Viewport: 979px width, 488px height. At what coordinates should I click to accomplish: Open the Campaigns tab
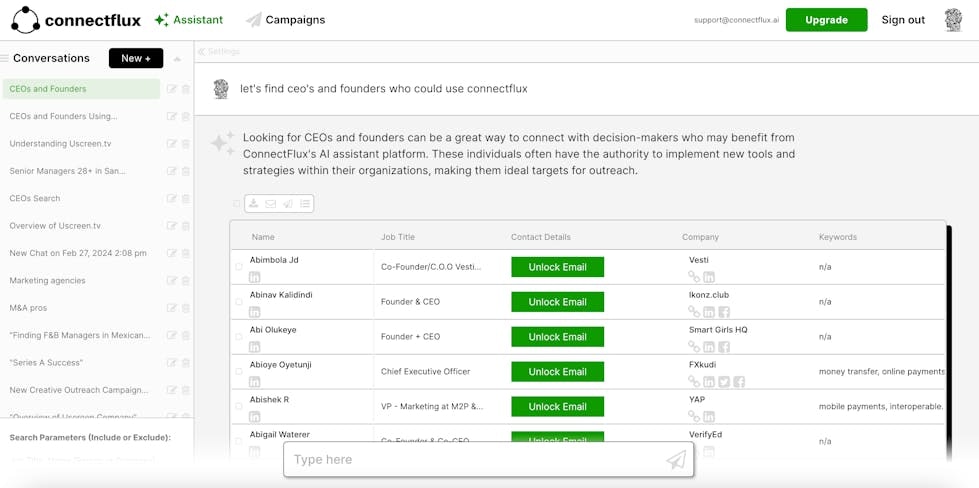click(x=285, y=20)
